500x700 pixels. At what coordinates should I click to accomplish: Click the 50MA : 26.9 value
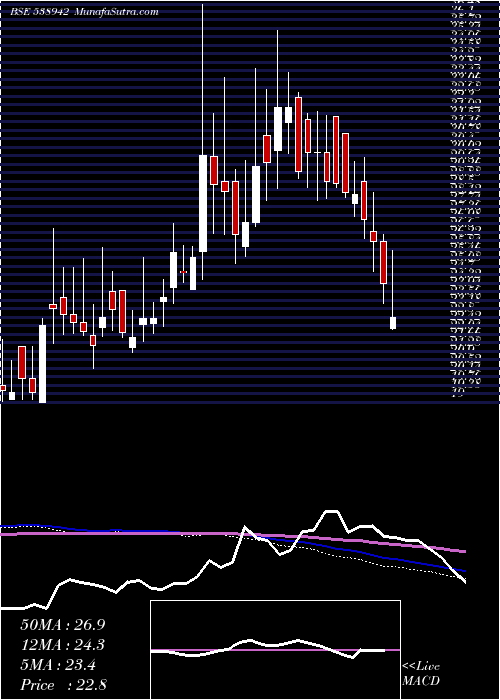tap(63, 625)
